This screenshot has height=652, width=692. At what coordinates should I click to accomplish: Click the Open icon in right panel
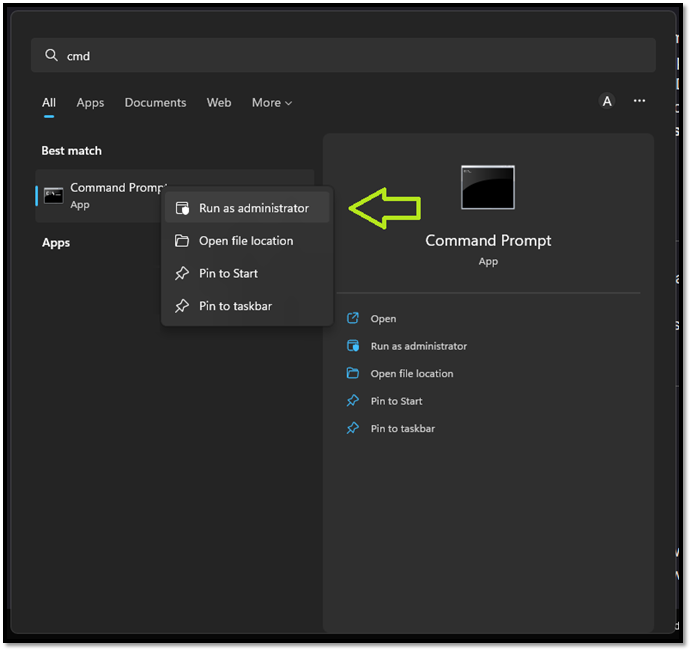pyautogui.click(x=352, y=319)
